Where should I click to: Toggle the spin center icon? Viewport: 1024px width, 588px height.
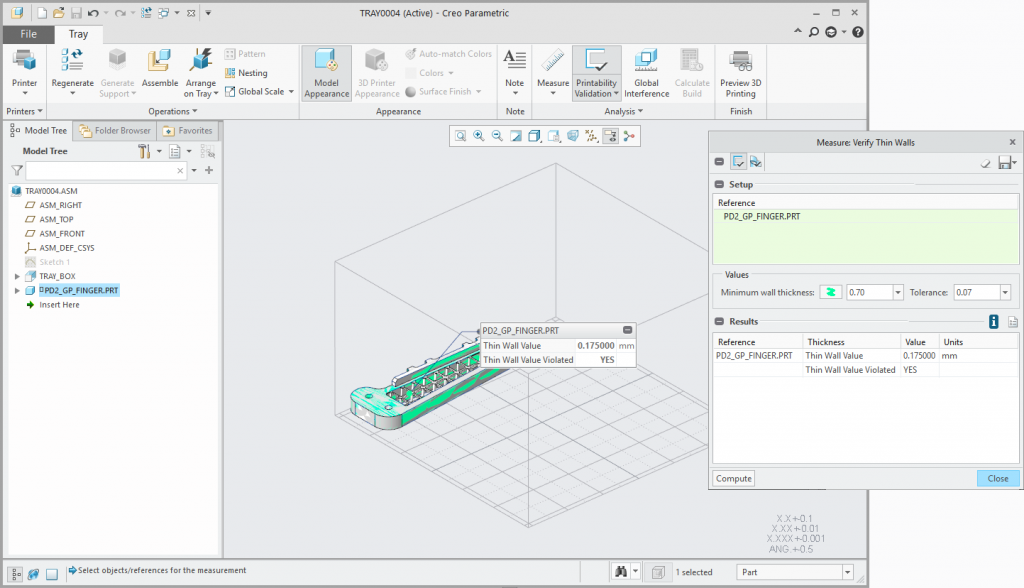629,136
